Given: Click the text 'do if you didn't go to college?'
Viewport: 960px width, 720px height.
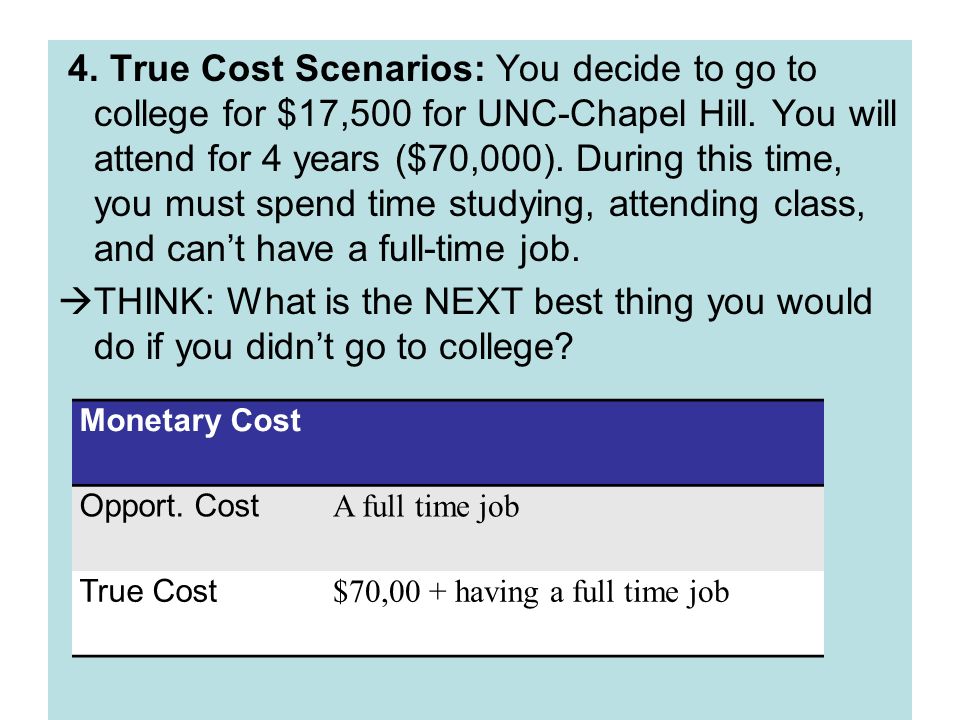Looking at the screenshot, I should coord(333,348).
